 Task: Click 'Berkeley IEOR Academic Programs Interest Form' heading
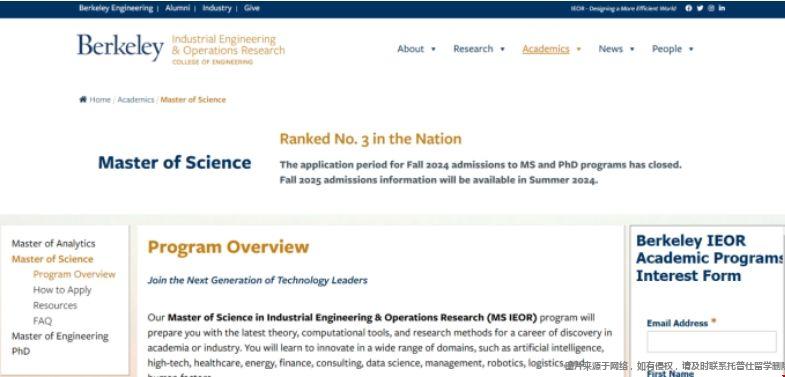[708, 258]
